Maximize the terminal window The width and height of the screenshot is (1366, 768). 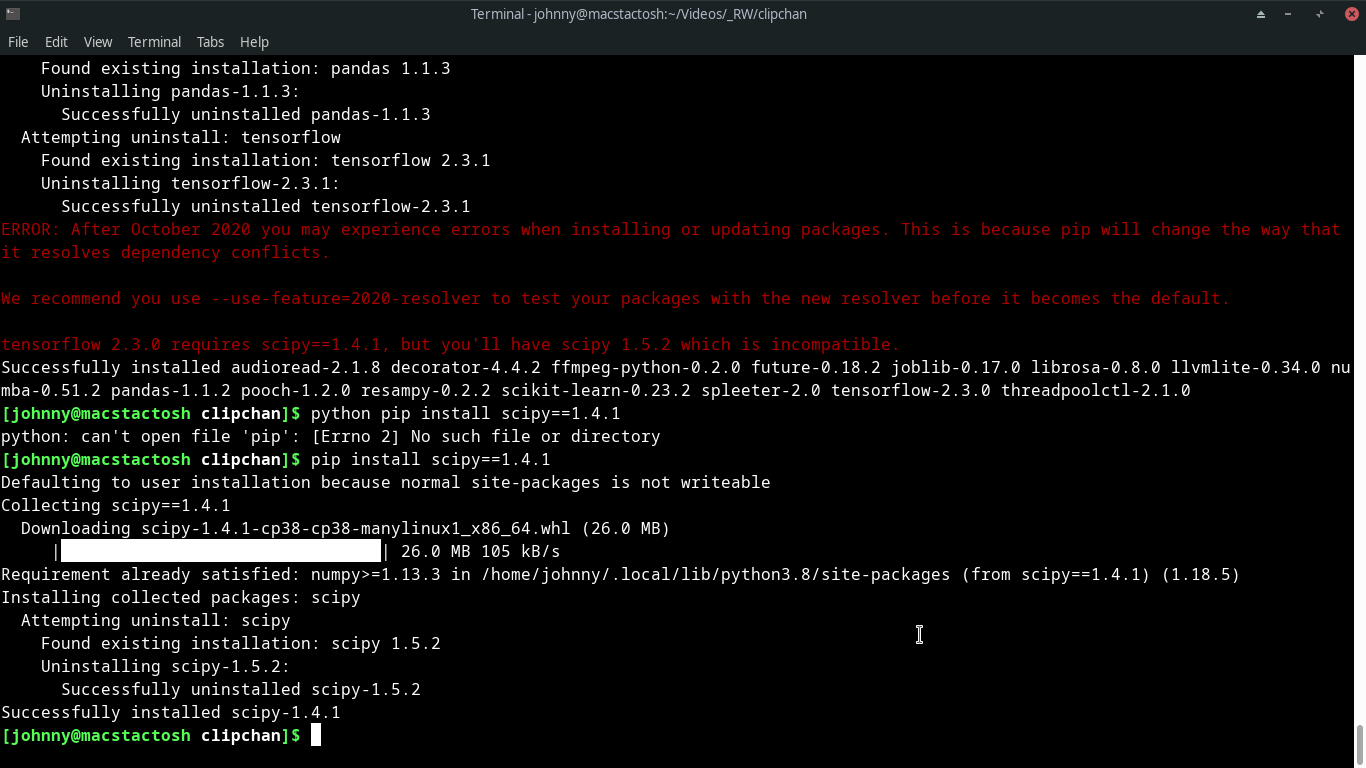tap(1320, 14)
